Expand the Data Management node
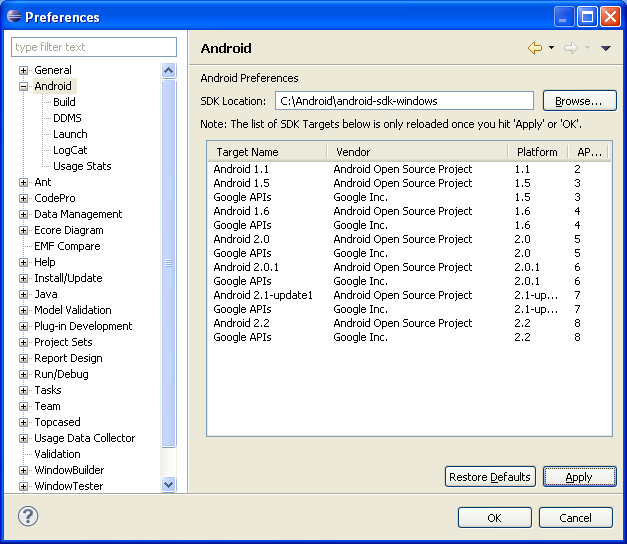Viewport: 627px width, 544px height. tap(24, 214)
